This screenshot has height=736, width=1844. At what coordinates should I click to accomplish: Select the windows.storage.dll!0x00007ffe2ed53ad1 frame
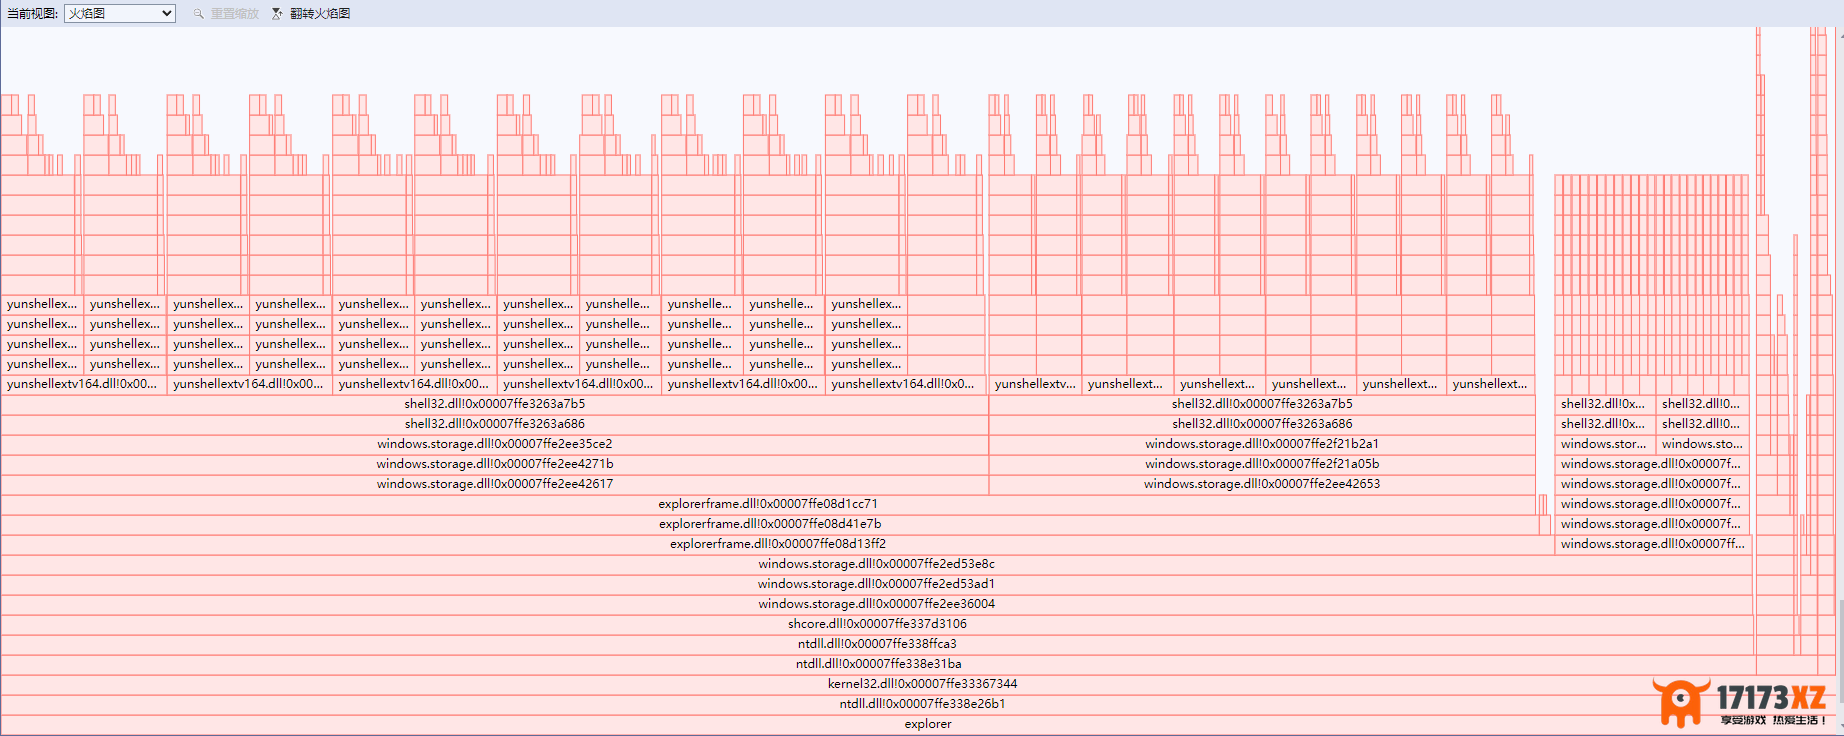coord(876,584)
